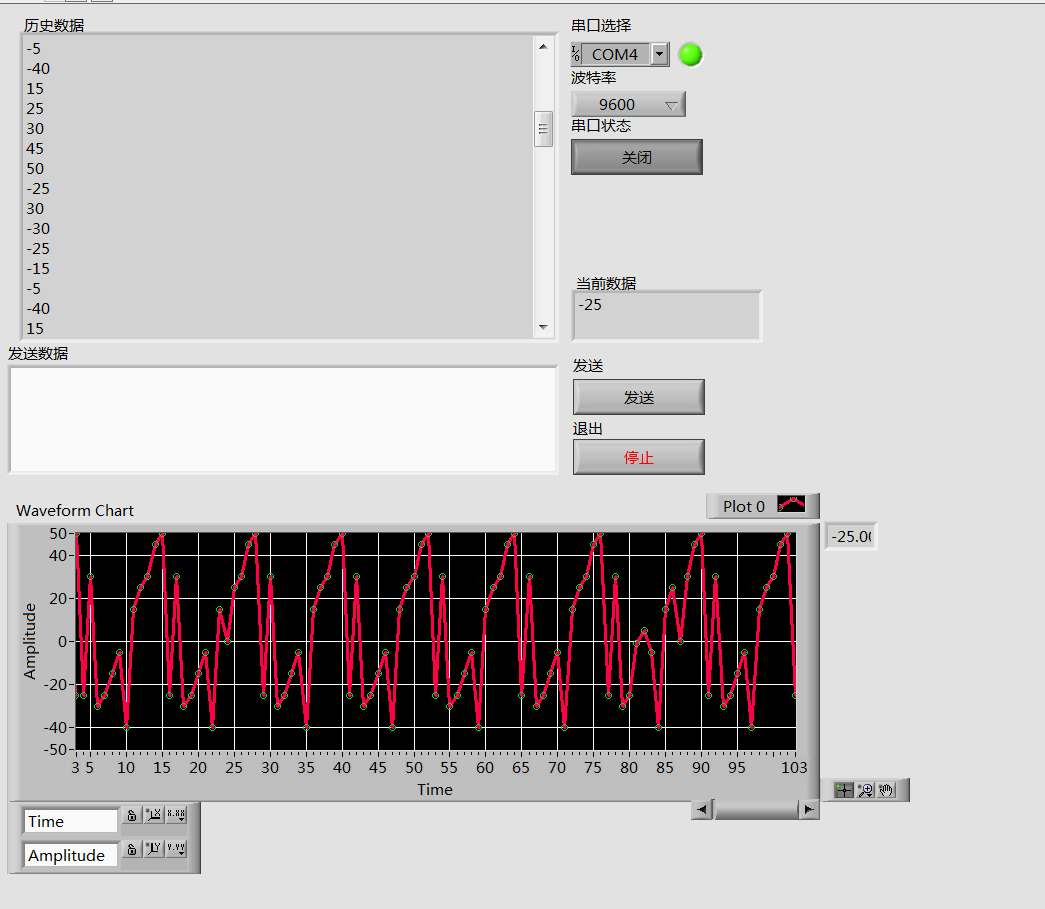Screen dimensions: 1045x909
Task: Click the 当前数据 current data field
Action: pos(666,316)
